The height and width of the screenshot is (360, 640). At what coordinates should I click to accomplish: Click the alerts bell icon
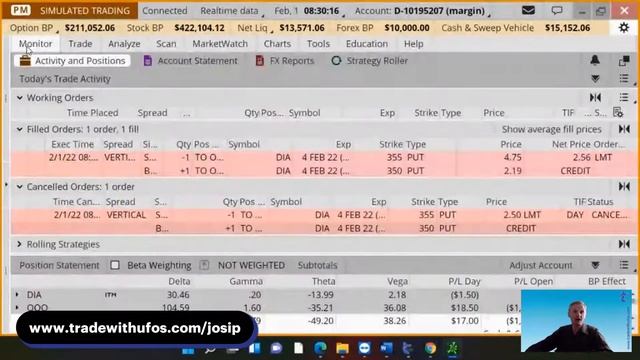(595, 60)
